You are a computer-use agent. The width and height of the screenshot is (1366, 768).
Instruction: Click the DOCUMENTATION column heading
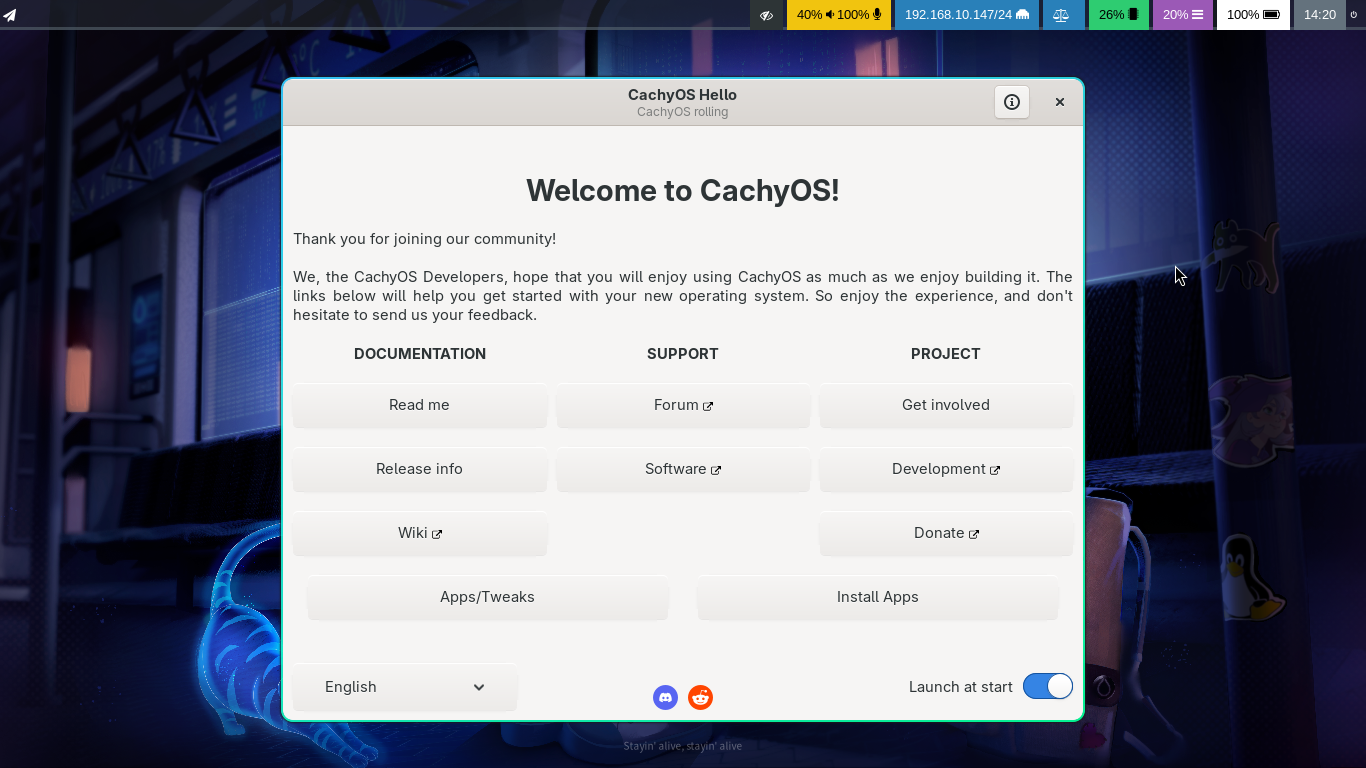point(420,354)
